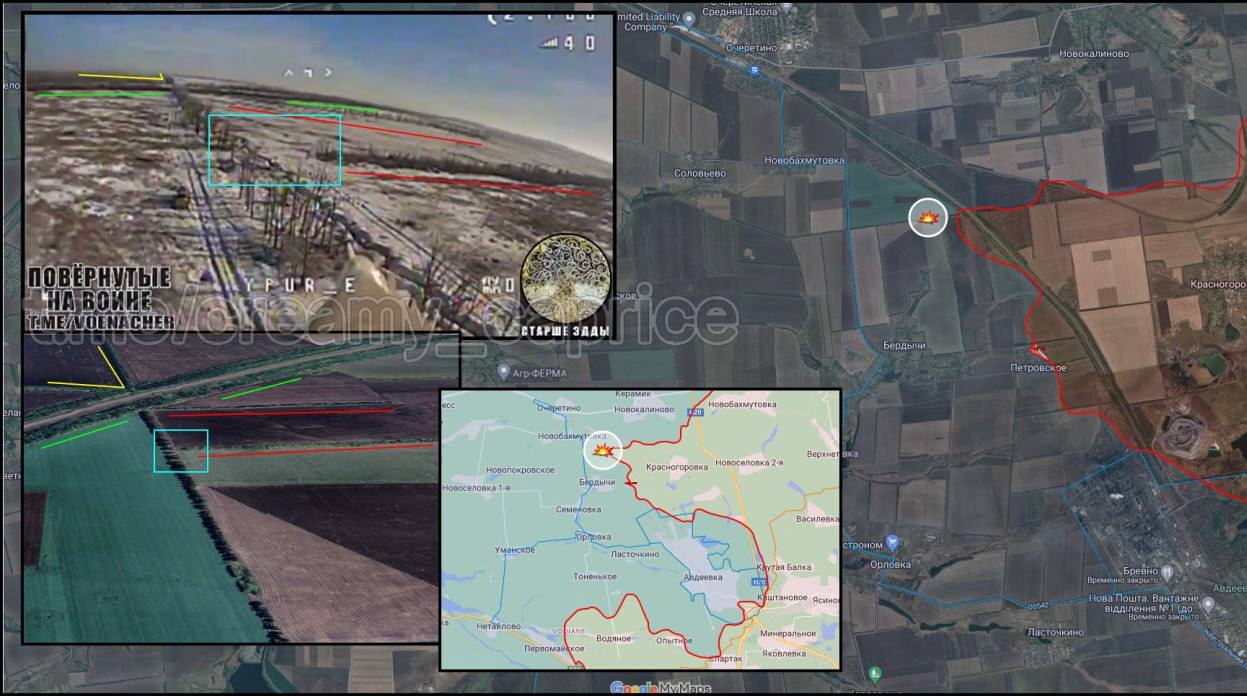The height and width of the screenshot is (696, 1247).
Task: Open the Нова Пошта location pin
Action: click(x=1209, y=603)
